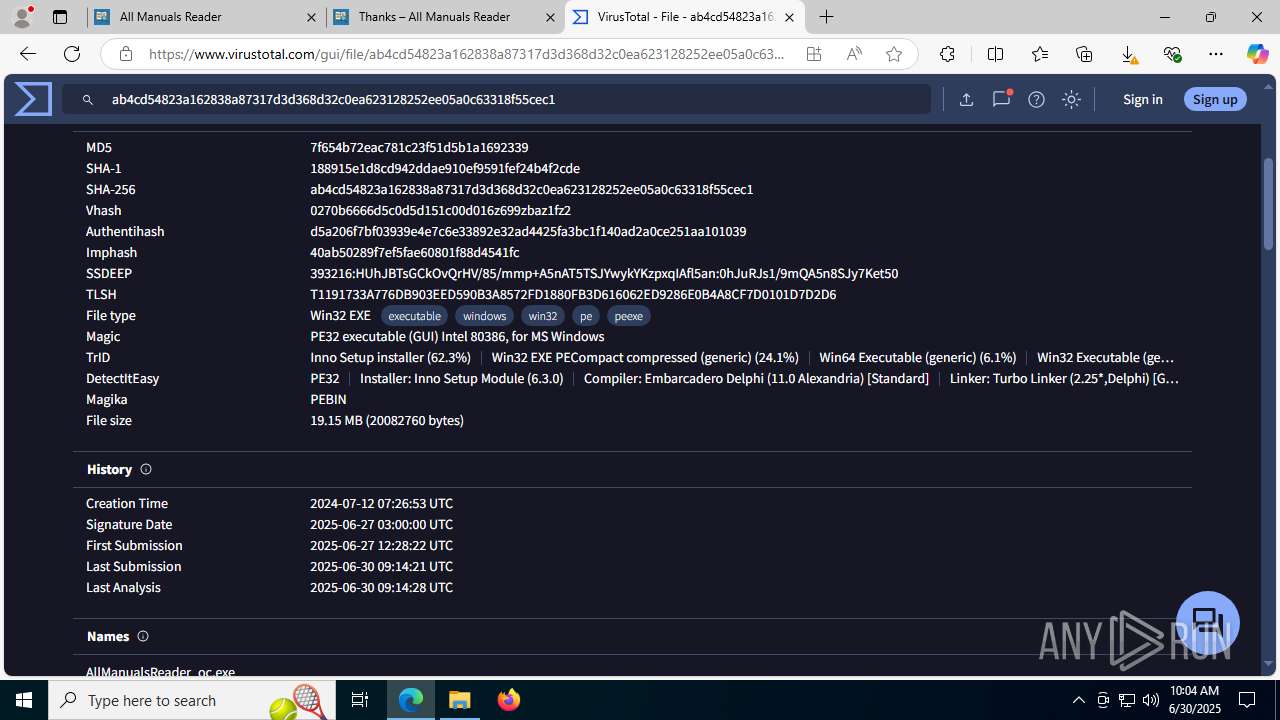Open the notifications comment icon

1001,99
